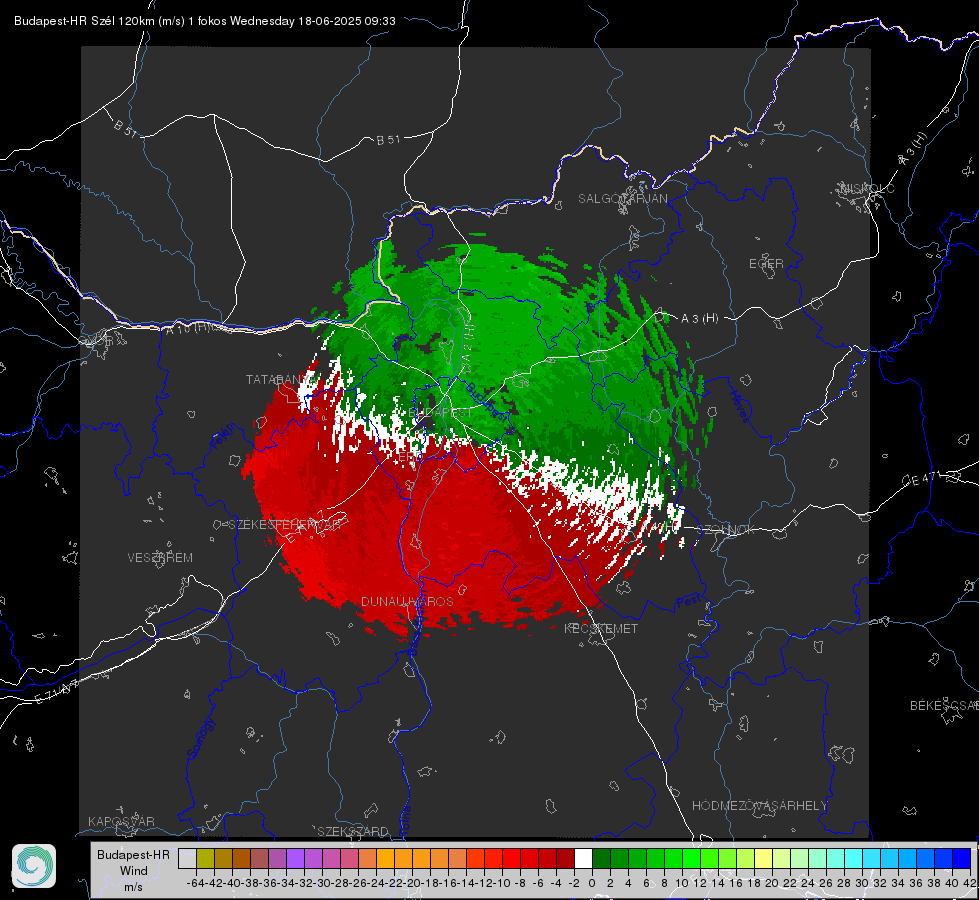This screenshot has height=900, width=979.
Task: Select the BUDAPEST label at the radar center
Action: click(x=440, y=413)
